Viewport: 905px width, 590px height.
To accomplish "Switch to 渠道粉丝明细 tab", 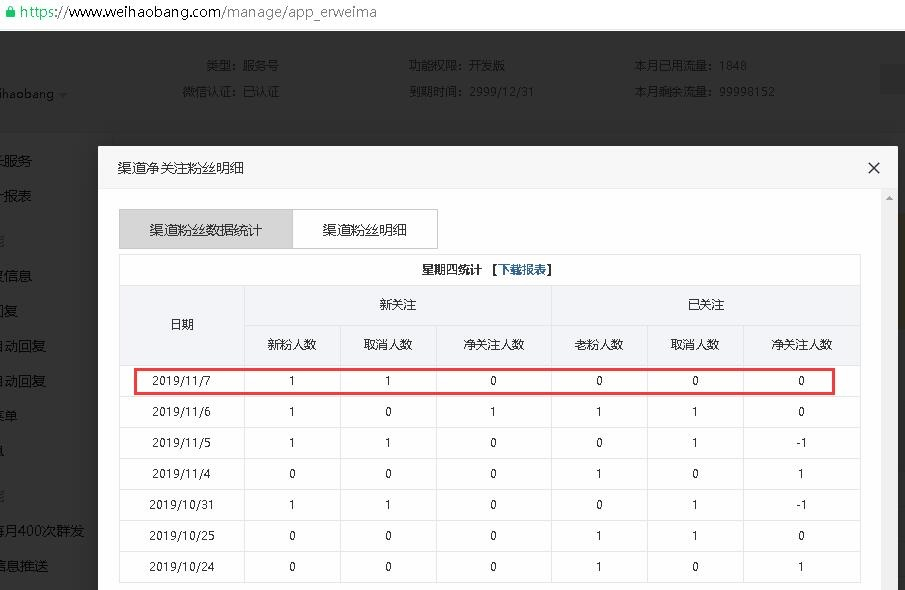I will (365, 229).
